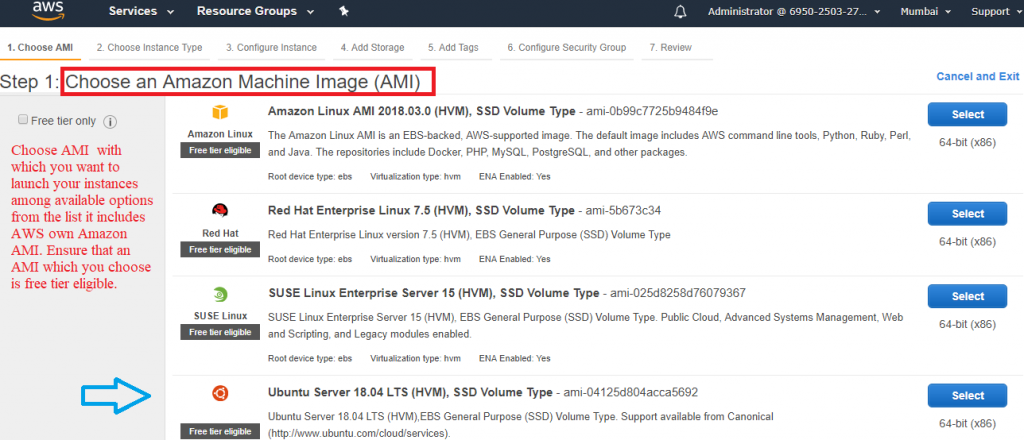Click 64-bit (x86) under Amazon Linux Select

click(967, 142)
